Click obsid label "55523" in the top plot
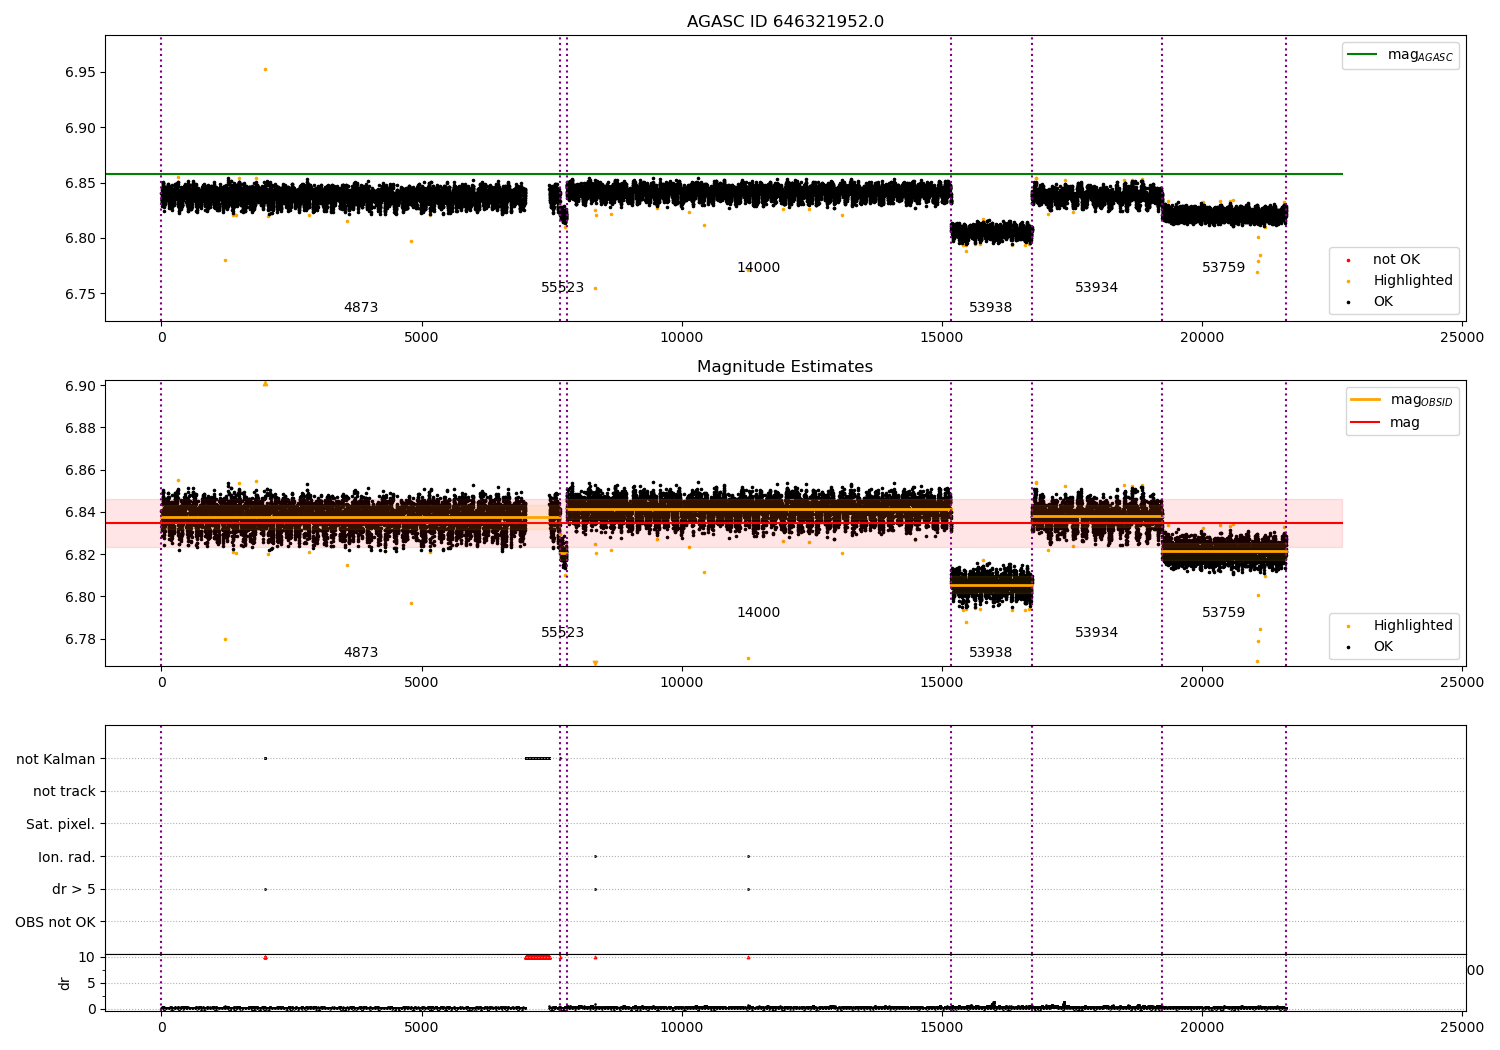Image resolution: width=1500 pixels, height=1050 pixels. click(563, 288)
